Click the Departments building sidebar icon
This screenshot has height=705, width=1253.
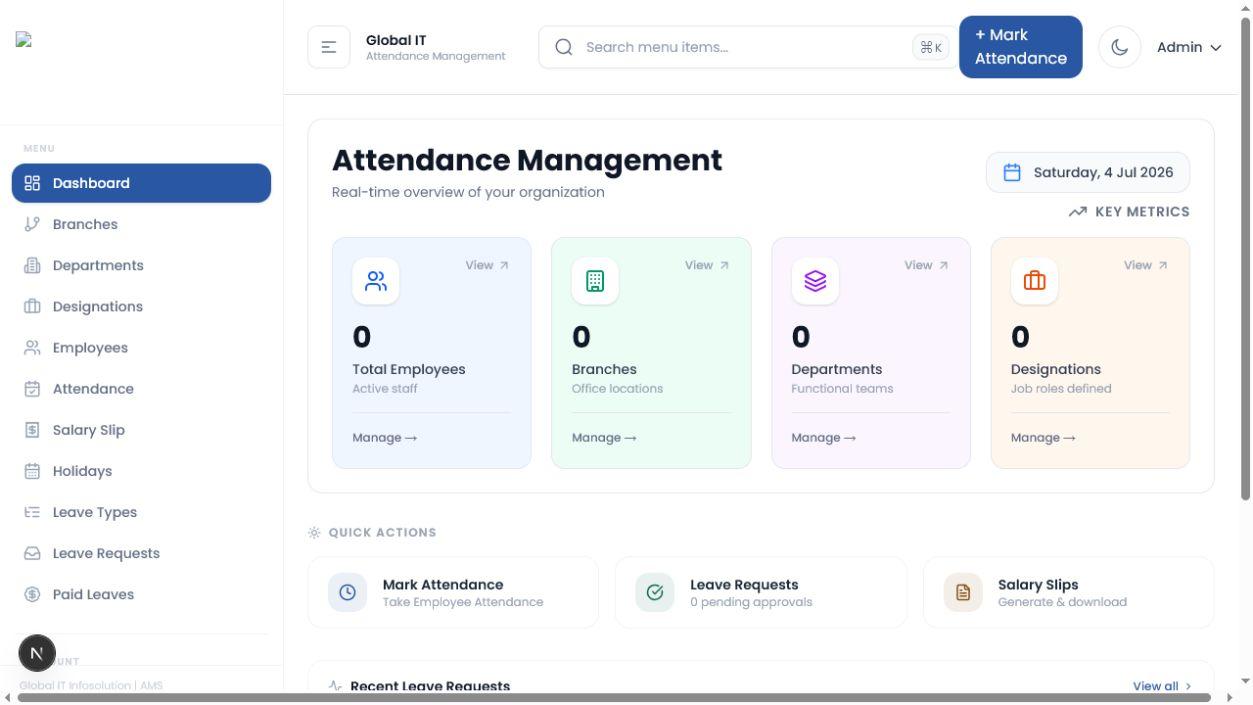click(32, 265)
